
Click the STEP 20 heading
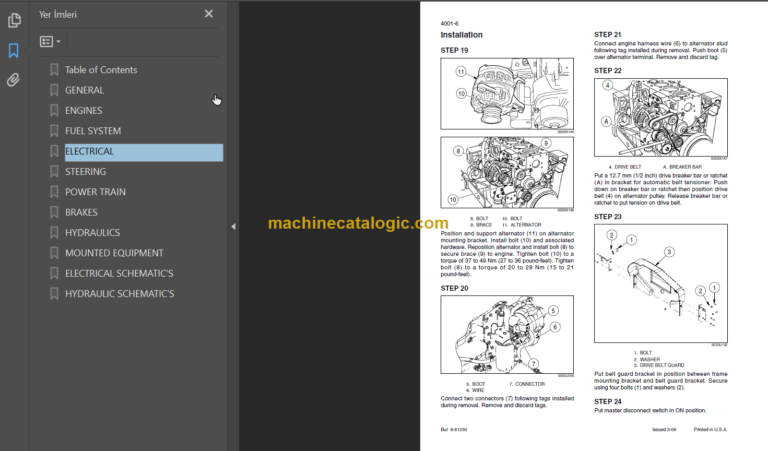coord(454,288)
